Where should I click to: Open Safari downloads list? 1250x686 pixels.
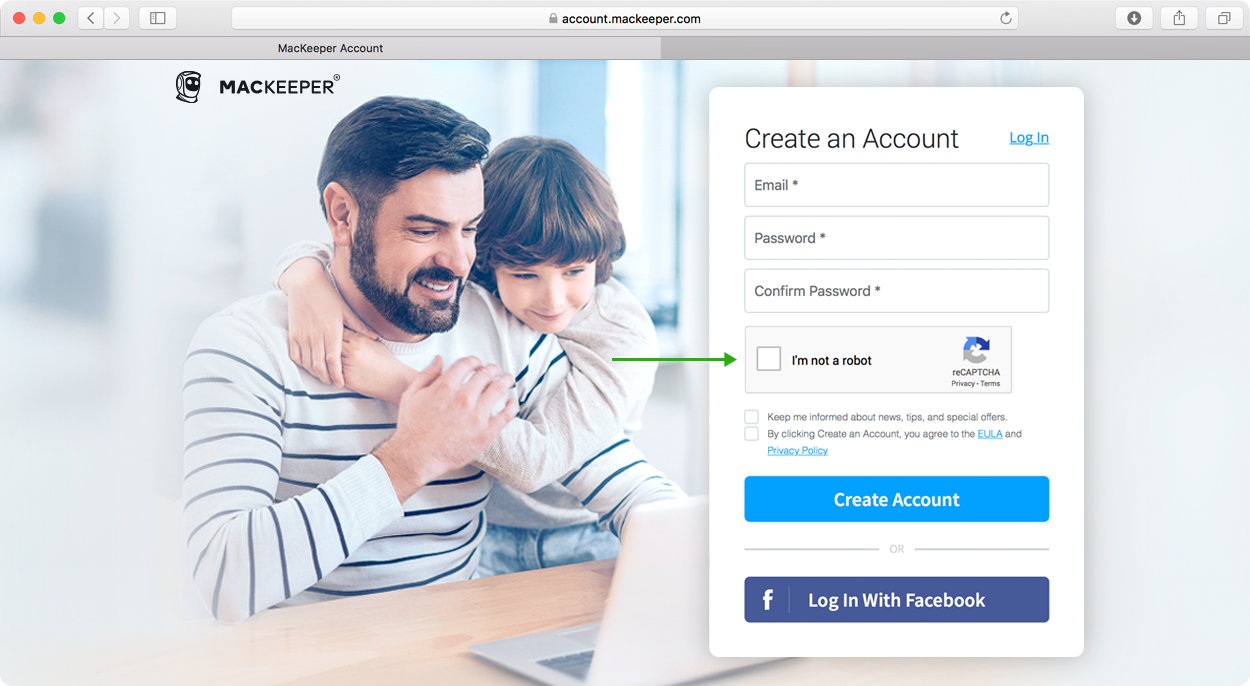pos(1134,18)
